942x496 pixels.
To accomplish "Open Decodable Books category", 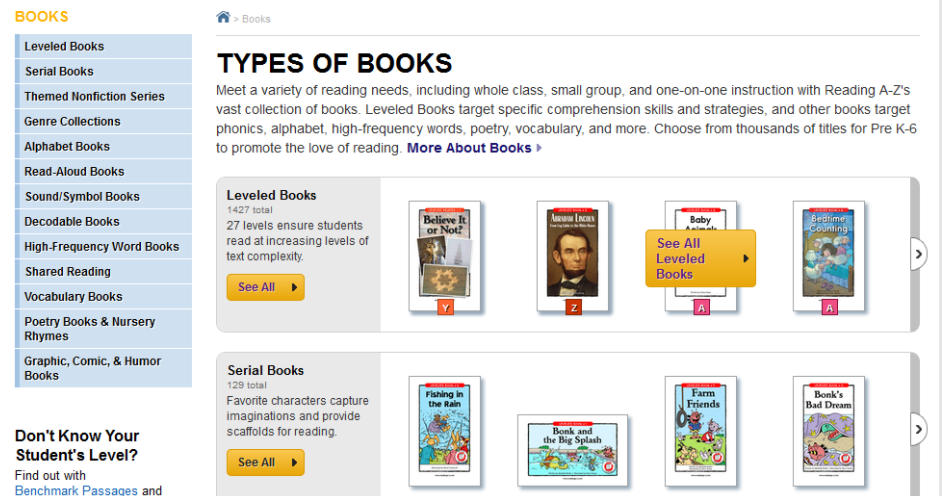I will 72,222.
